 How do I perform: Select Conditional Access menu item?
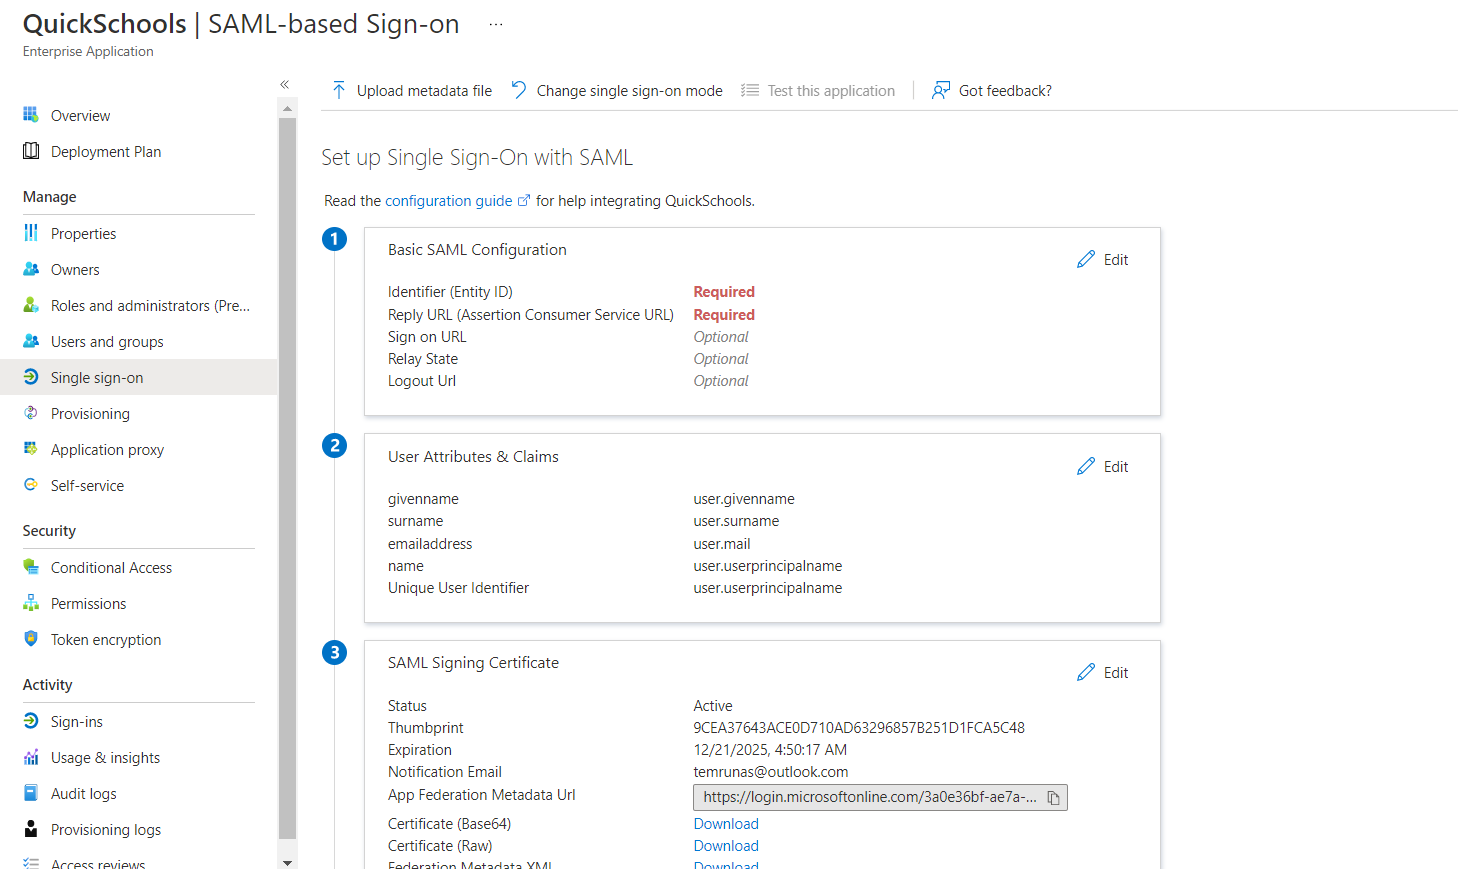[111, 567]
